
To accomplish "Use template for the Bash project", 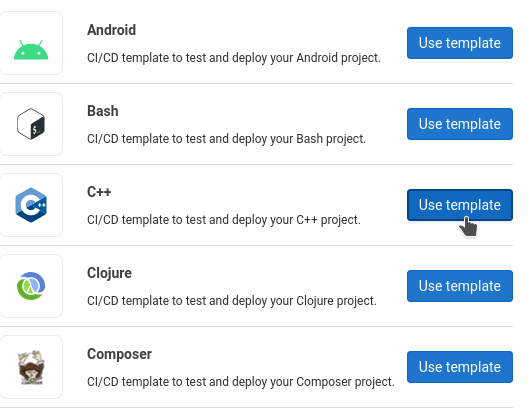I will pos(460,124).
